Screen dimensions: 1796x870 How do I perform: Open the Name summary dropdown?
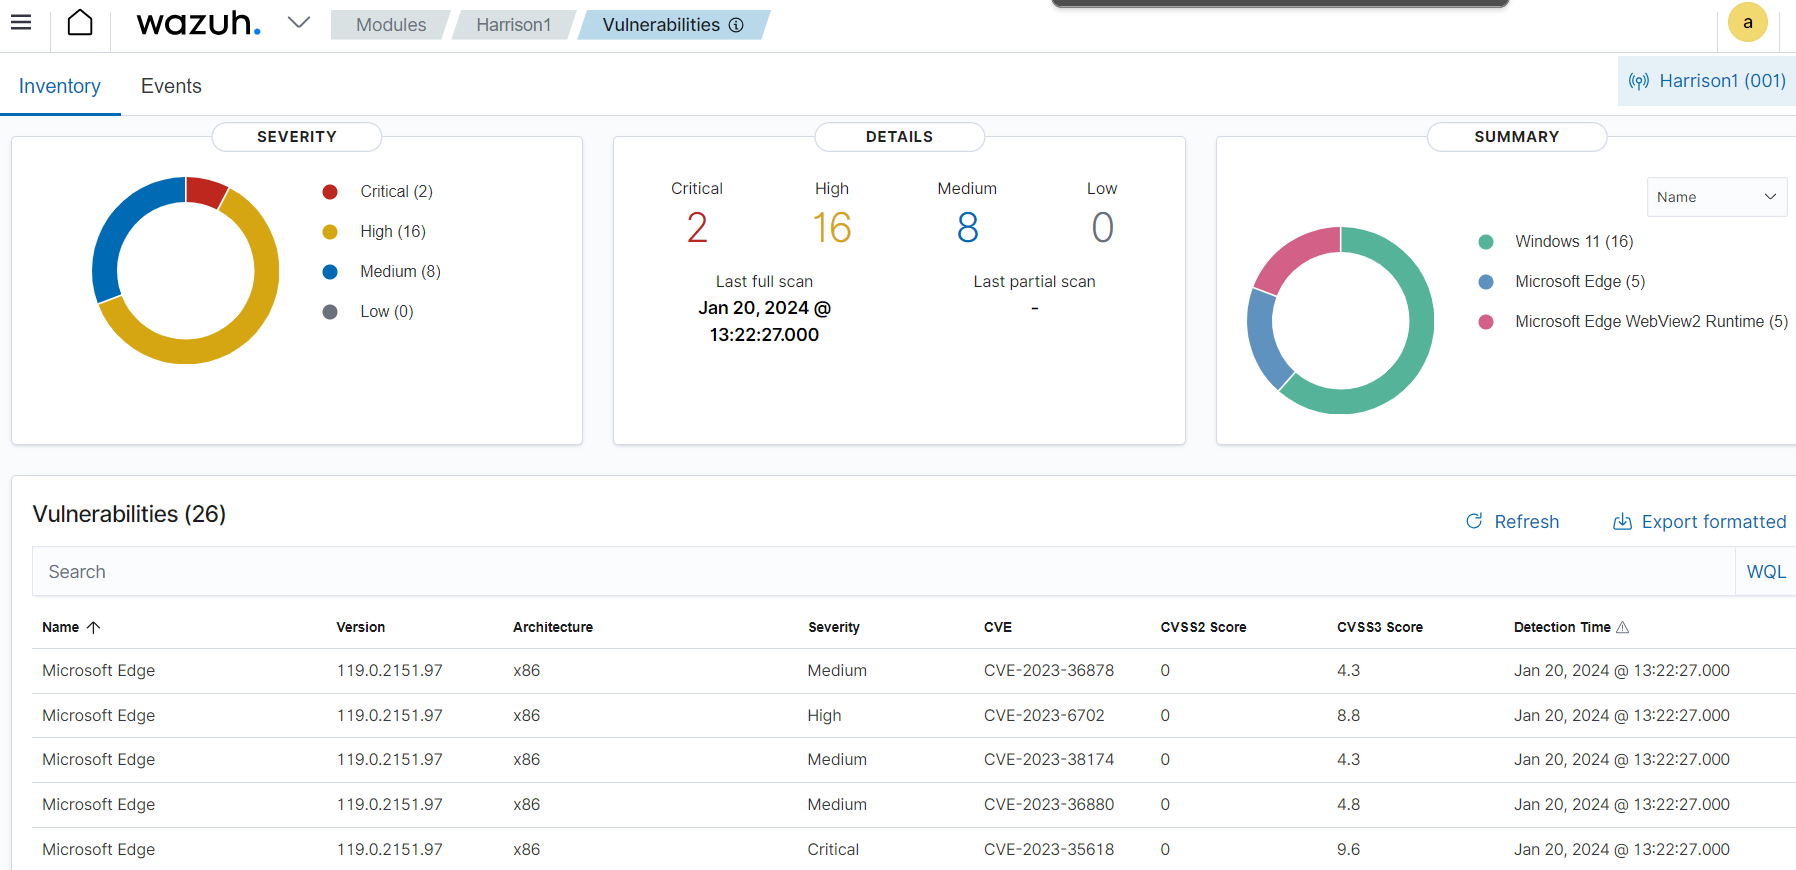1715,197
